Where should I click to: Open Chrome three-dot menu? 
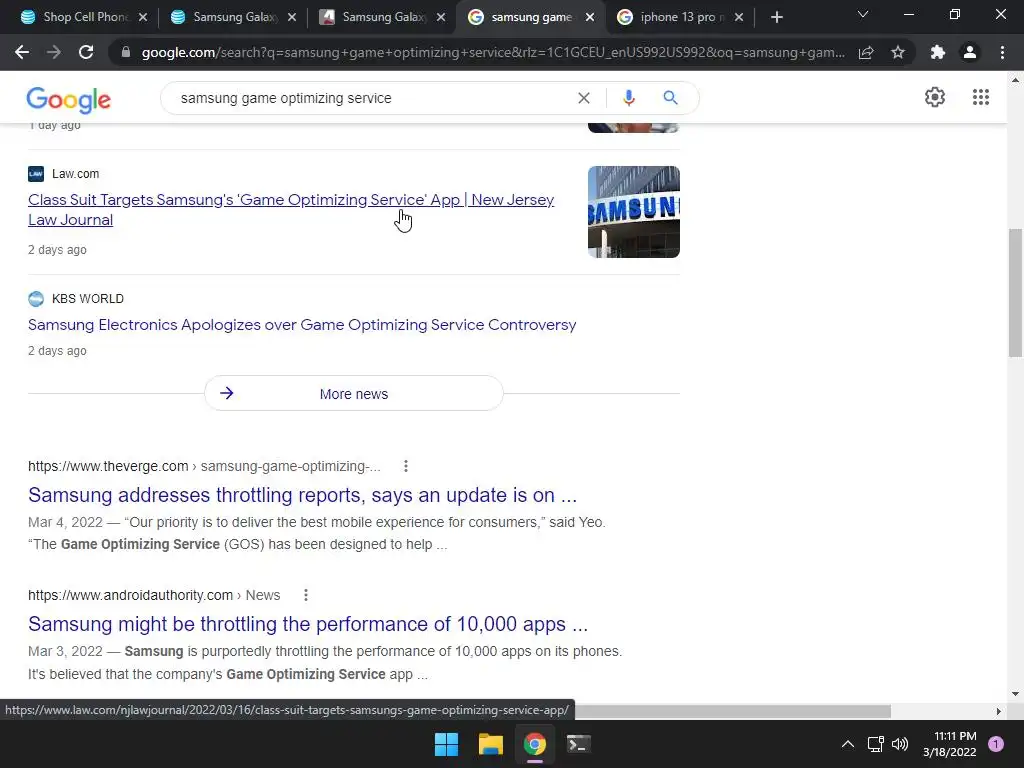point(1002,52)
